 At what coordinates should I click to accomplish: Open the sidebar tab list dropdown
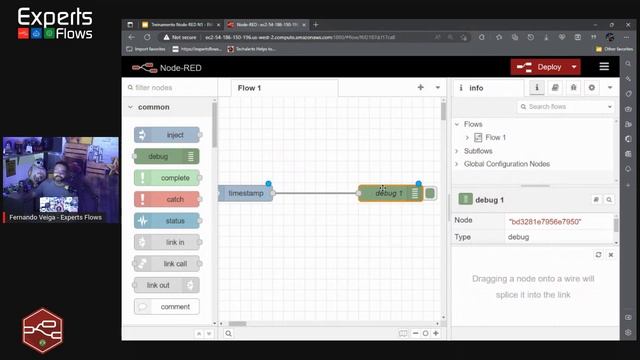610,87
